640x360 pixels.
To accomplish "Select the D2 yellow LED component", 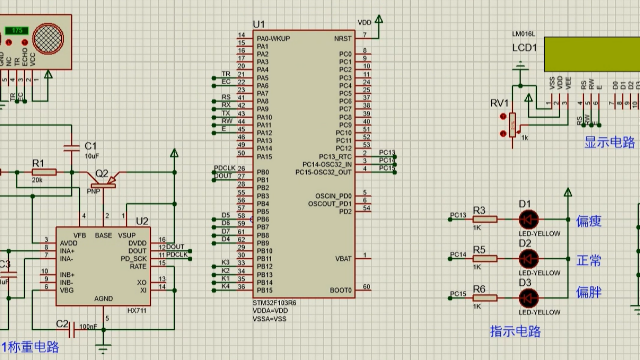I will (529, 259).
